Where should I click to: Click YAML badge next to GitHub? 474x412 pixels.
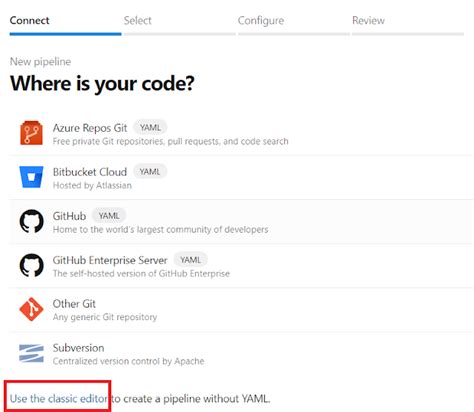pyautogui.click(x=109, y=216)
